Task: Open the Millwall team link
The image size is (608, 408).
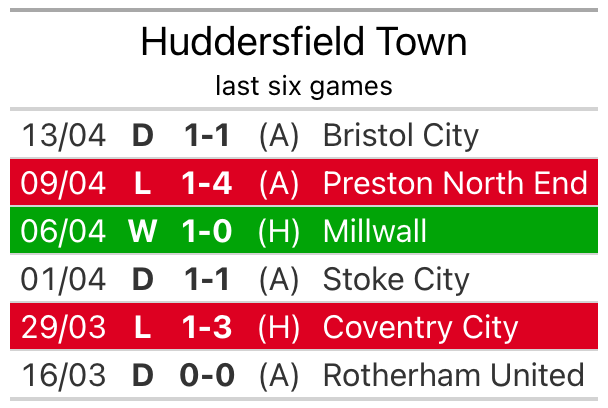Action: pos(374,231)
